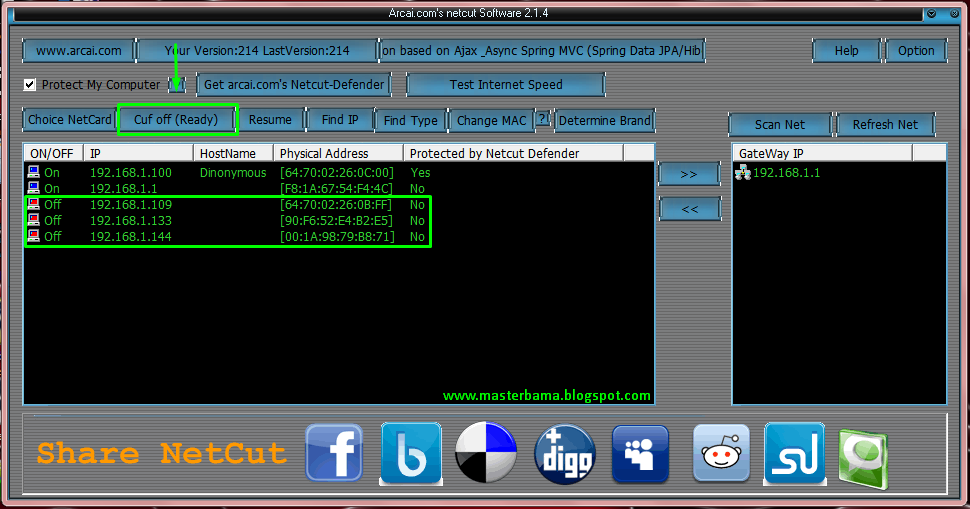970x509 pixels.
Task: Click the green chat bubble share icon
Action: pyautogui.click(x=864, y=459)
